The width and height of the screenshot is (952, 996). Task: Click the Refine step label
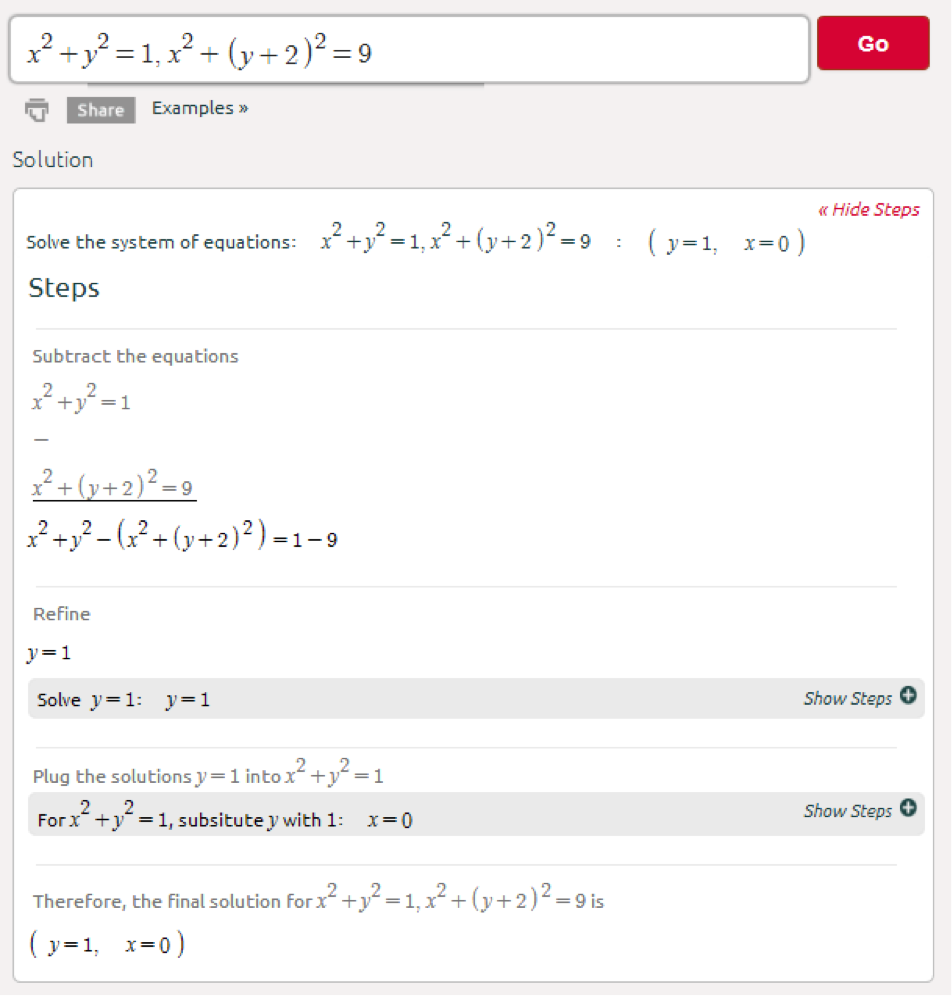tap(60, 613)
